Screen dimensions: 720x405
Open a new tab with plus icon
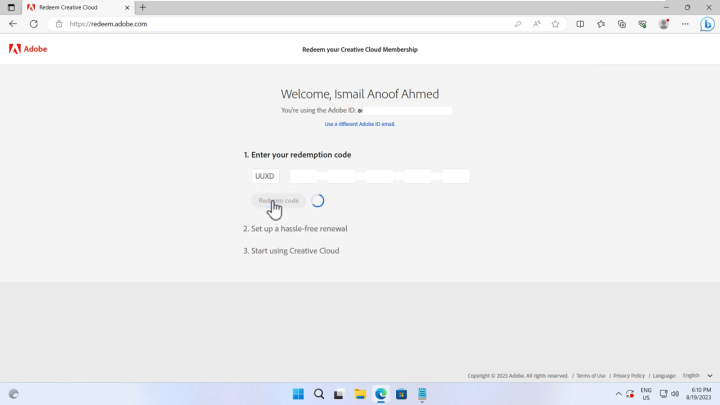142,7
